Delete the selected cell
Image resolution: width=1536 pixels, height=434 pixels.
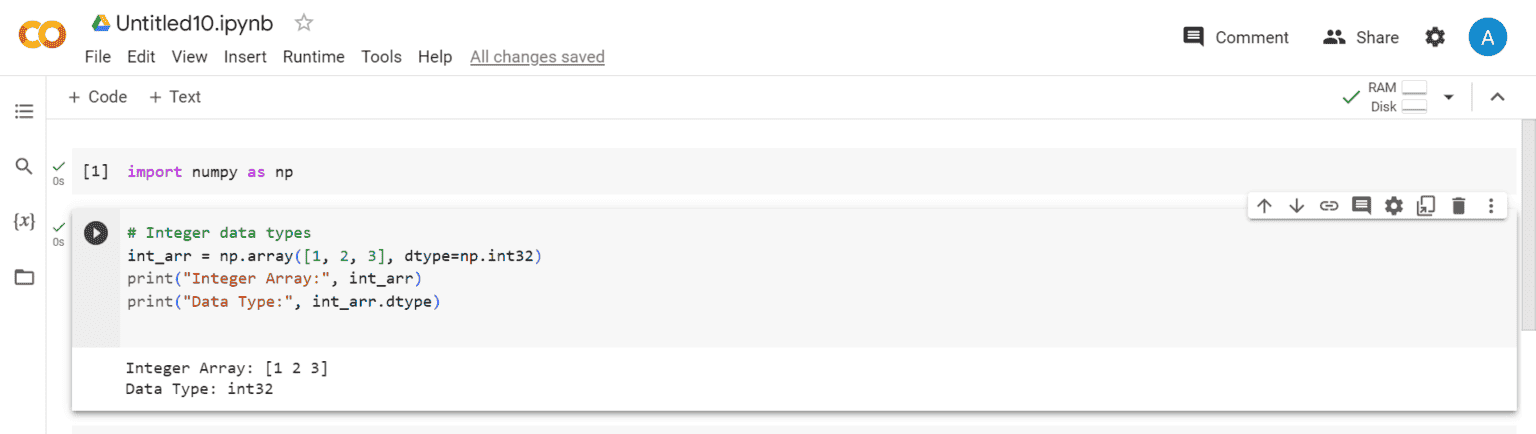(1458, 206)
